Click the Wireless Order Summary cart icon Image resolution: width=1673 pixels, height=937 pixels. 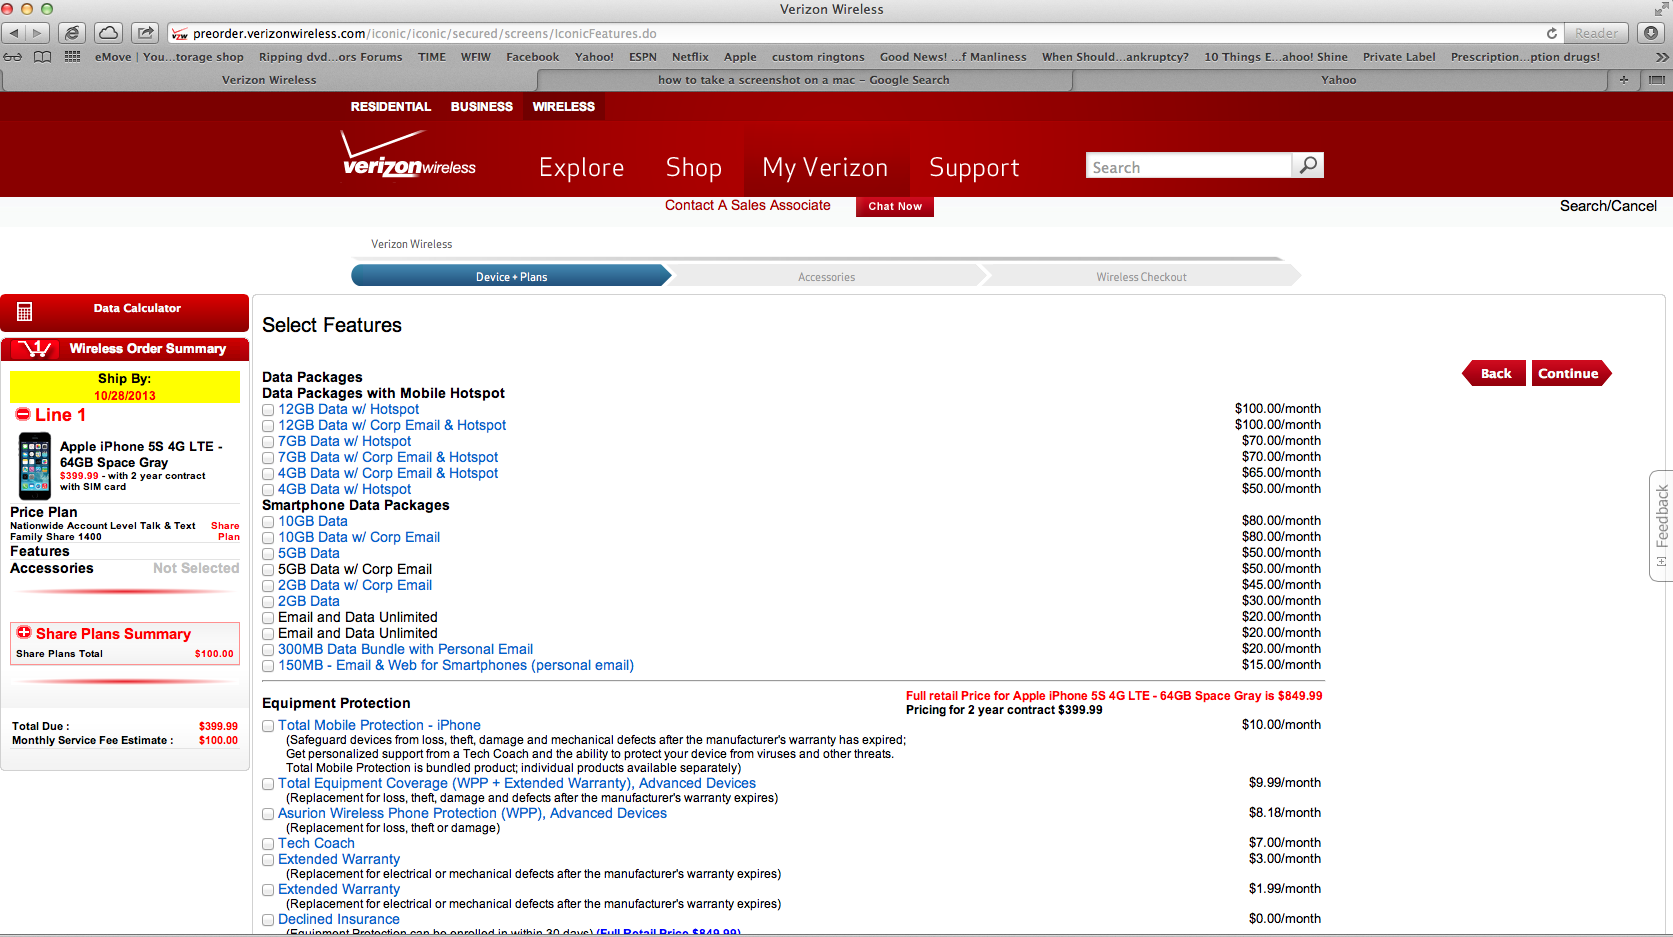coord(37,349)
